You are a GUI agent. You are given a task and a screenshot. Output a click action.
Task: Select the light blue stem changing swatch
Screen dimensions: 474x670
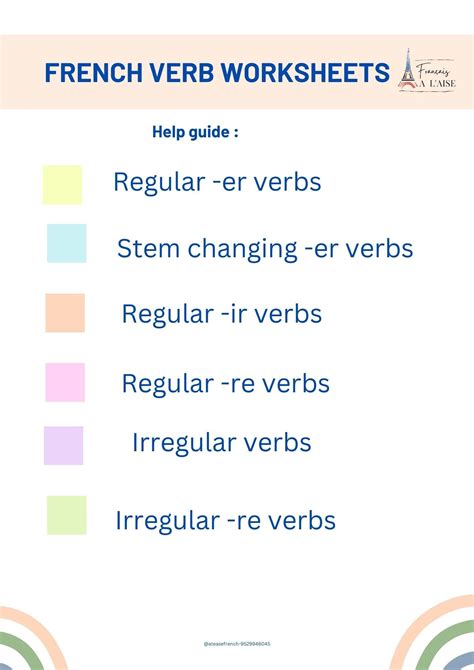click(x=66, y=243)
